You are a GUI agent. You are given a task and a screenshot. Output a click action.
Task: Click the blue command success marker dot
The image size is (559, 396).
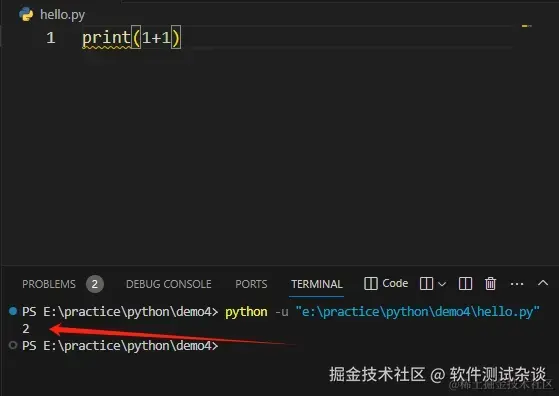(13, 311)
